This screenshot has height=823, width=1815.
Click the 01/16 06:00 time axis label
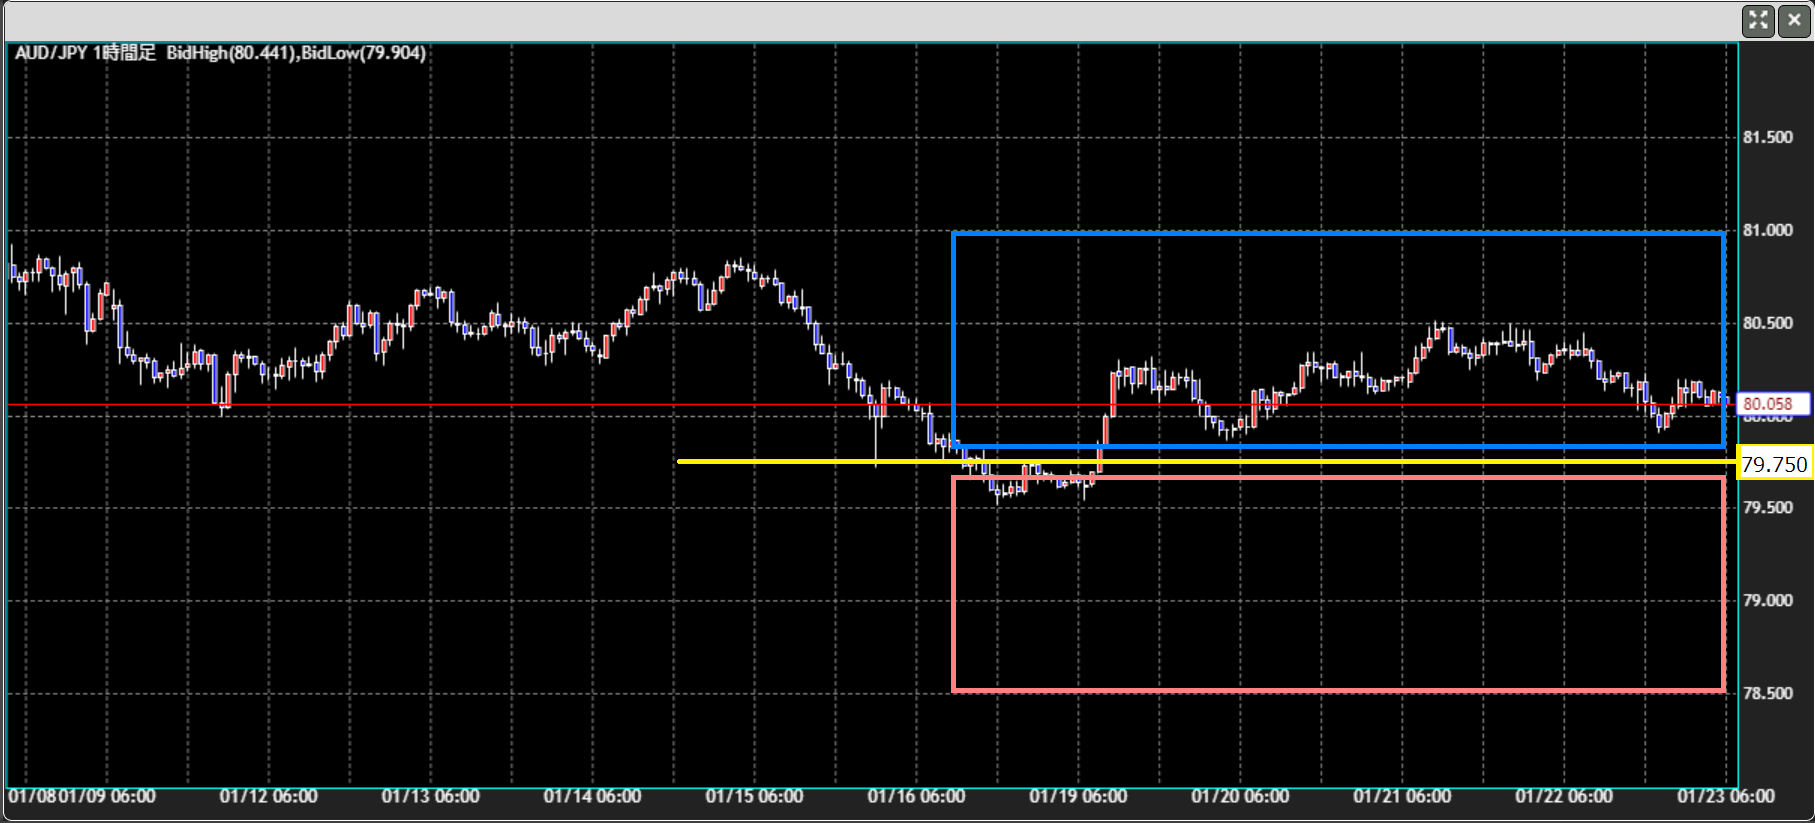(917, 796)
